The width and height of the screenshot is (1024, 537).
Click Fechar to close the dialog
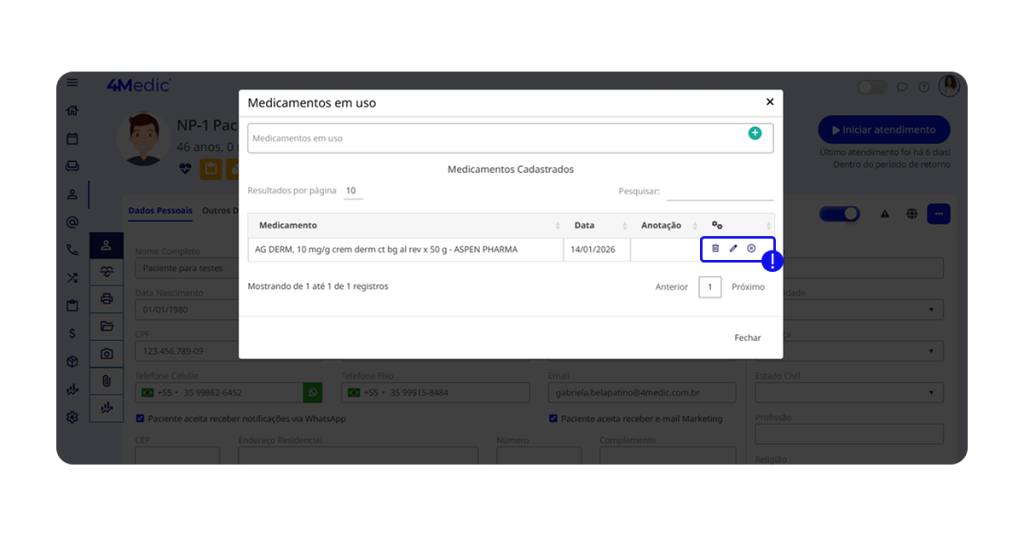(x=747, y=338)
